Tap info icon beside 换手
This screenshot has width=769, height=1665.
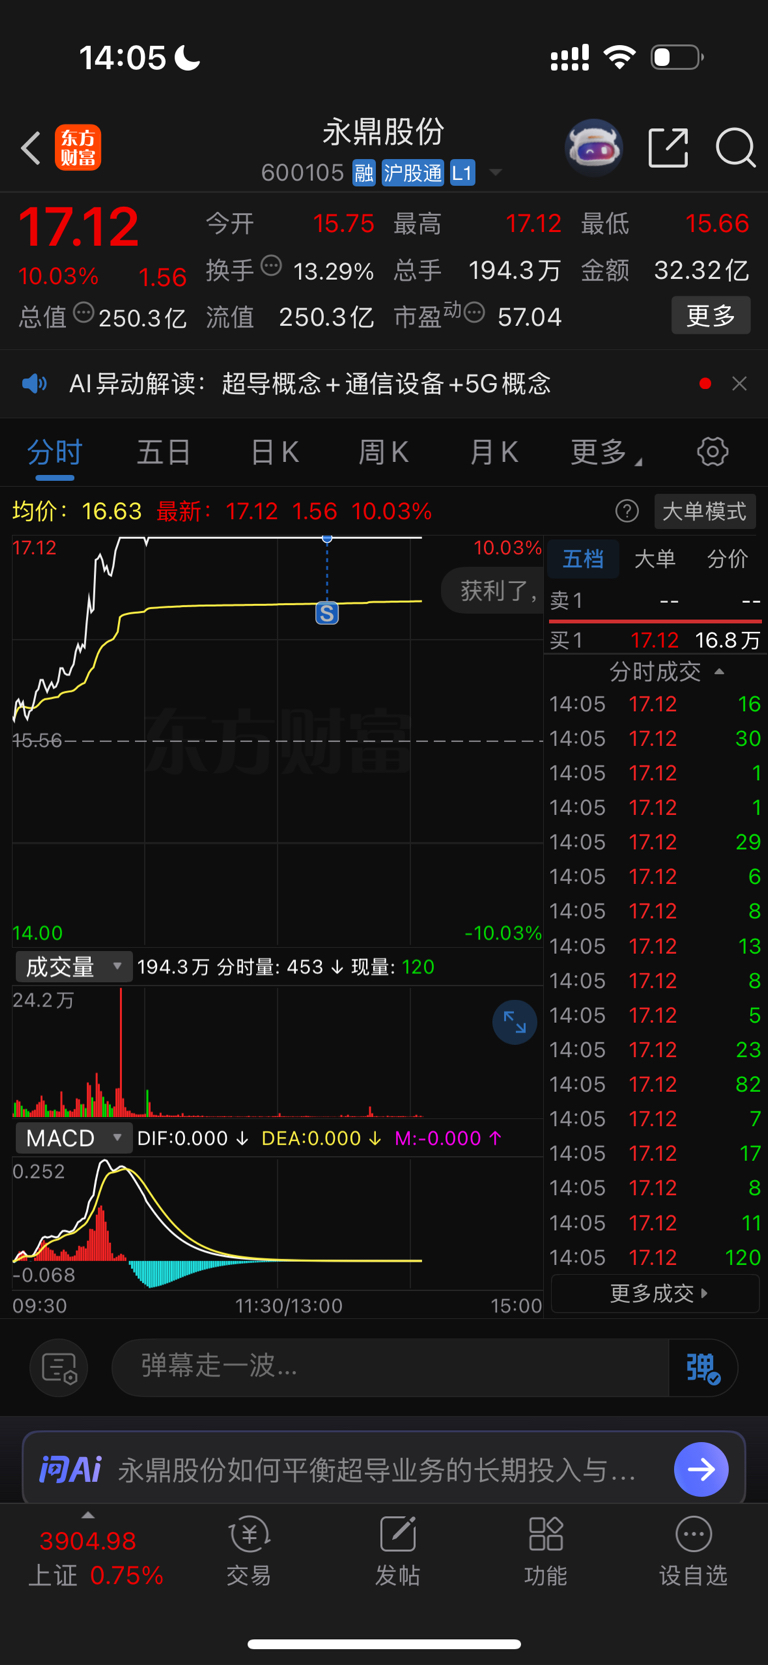tap(271, 266)
